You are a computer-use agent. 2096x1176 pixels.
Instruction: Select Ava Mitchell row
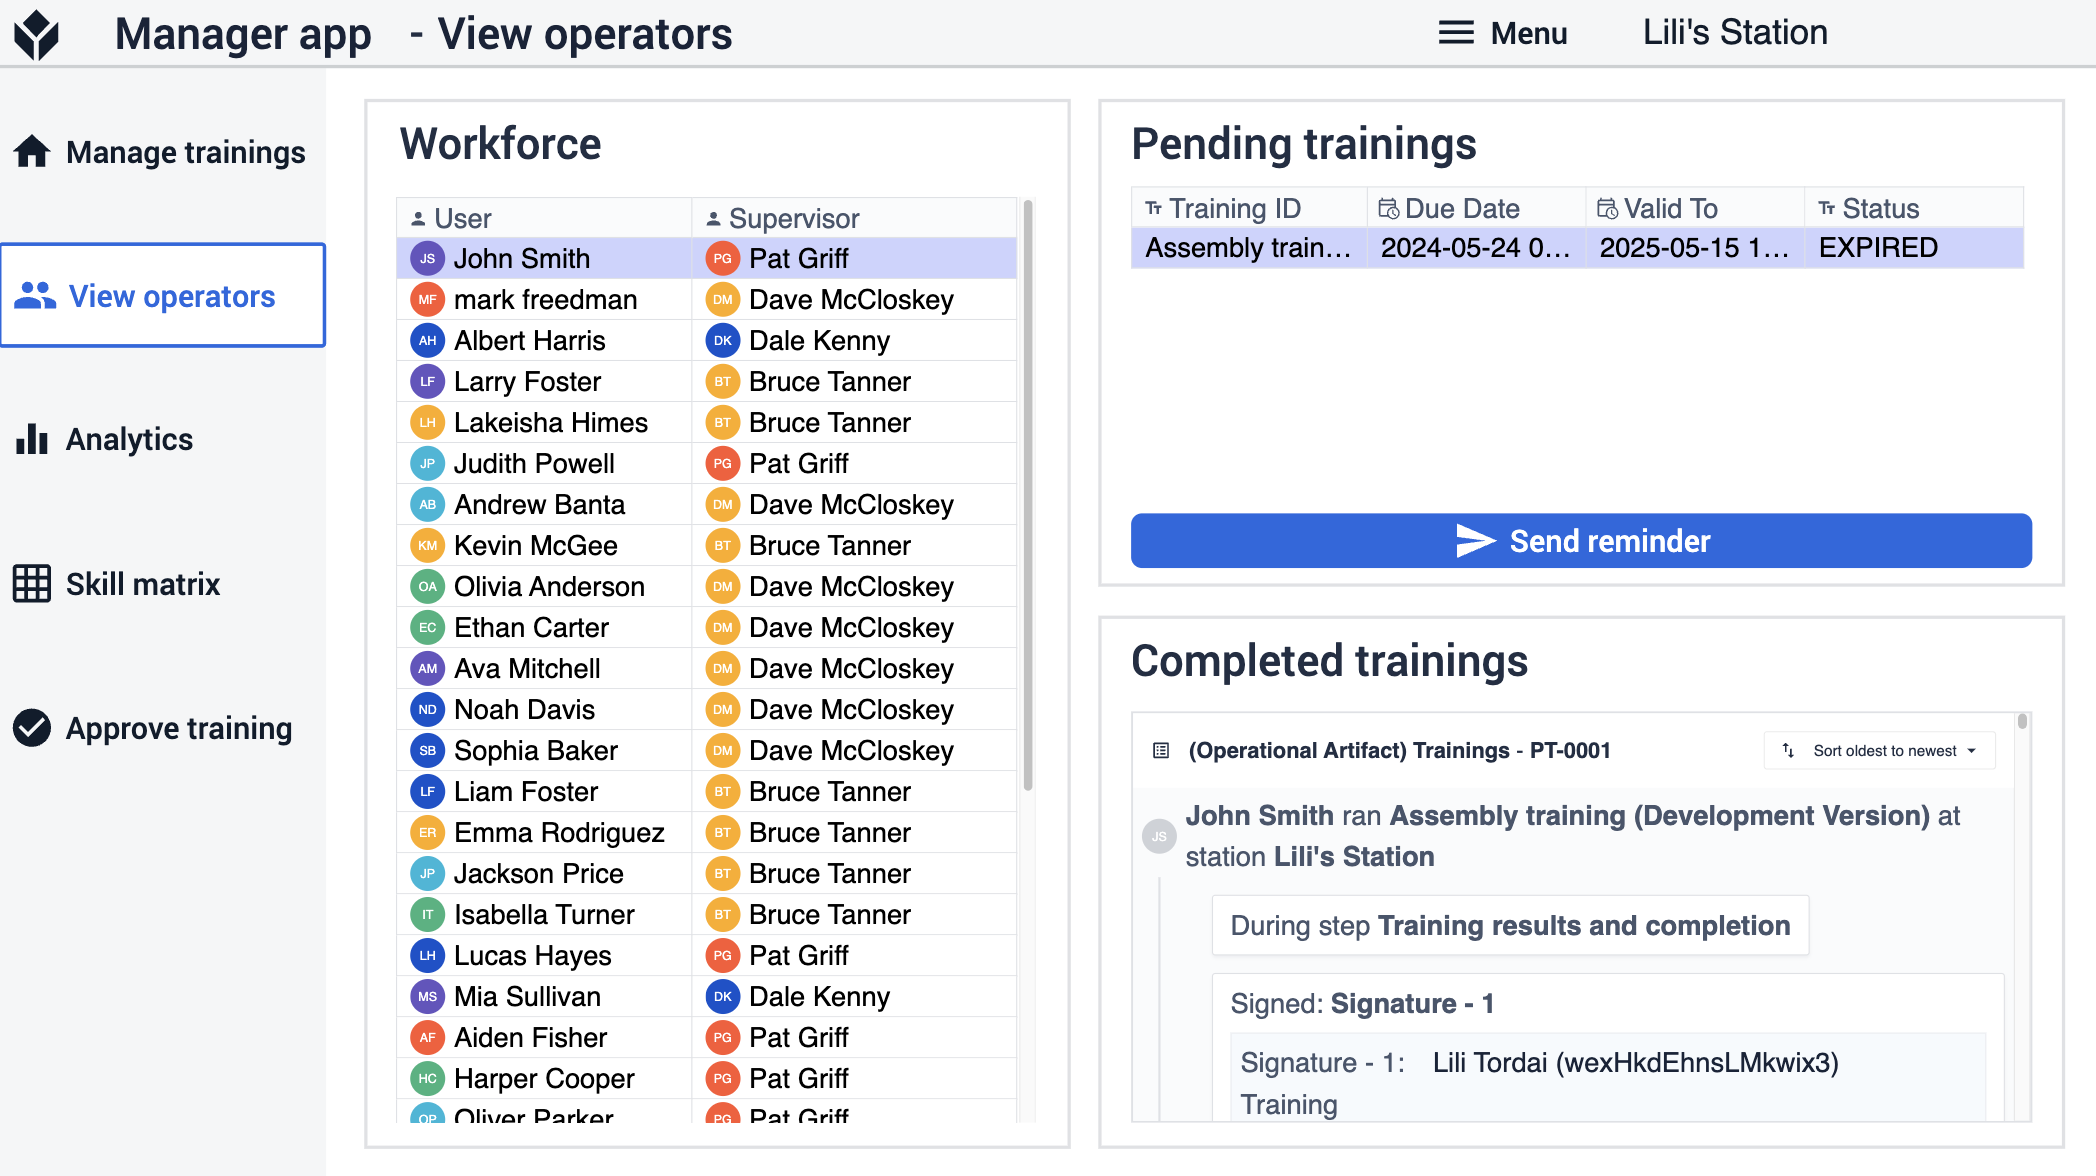pos(706,668)
